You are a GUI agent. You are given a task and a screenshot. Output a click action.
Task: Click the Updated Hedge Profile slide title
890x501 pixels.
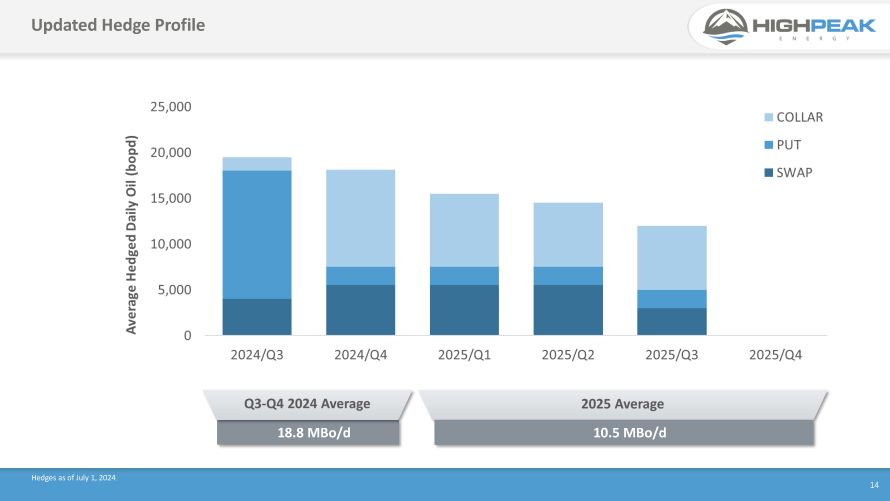coord(117,25)
